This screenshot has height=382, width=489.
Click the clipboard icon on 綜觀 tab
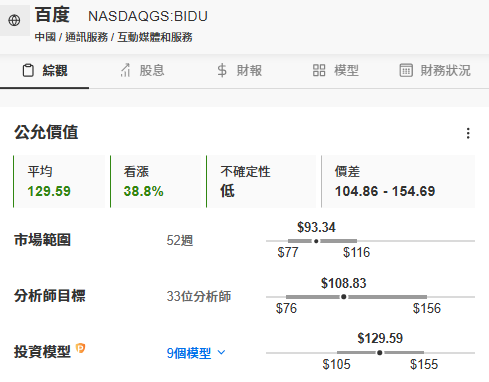point(28,70)
